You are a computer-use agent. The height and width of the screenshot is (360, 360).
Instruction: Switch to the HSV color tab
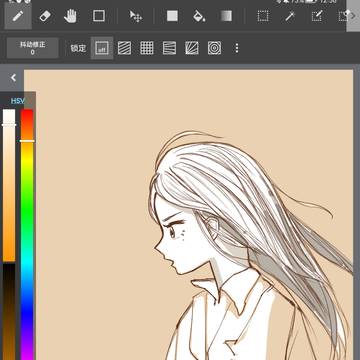point(17,101)
